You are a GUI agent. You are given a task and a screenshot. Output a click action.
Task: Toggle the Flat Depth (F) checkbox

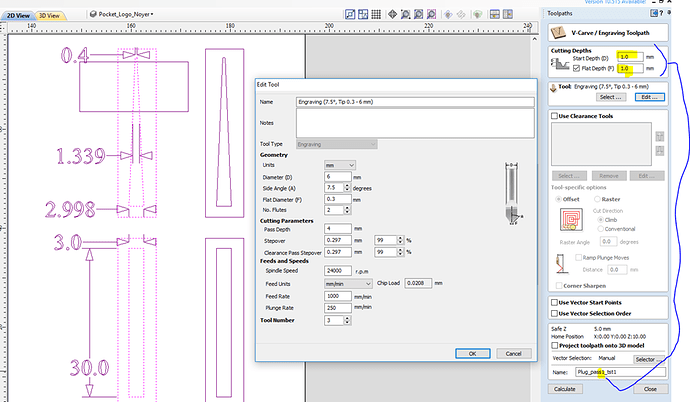pos(576,68)
